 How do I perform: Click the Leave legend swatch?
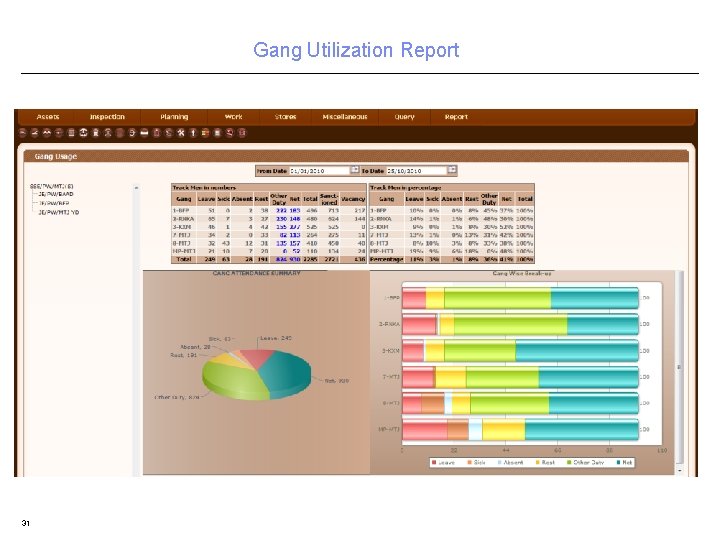434,462
